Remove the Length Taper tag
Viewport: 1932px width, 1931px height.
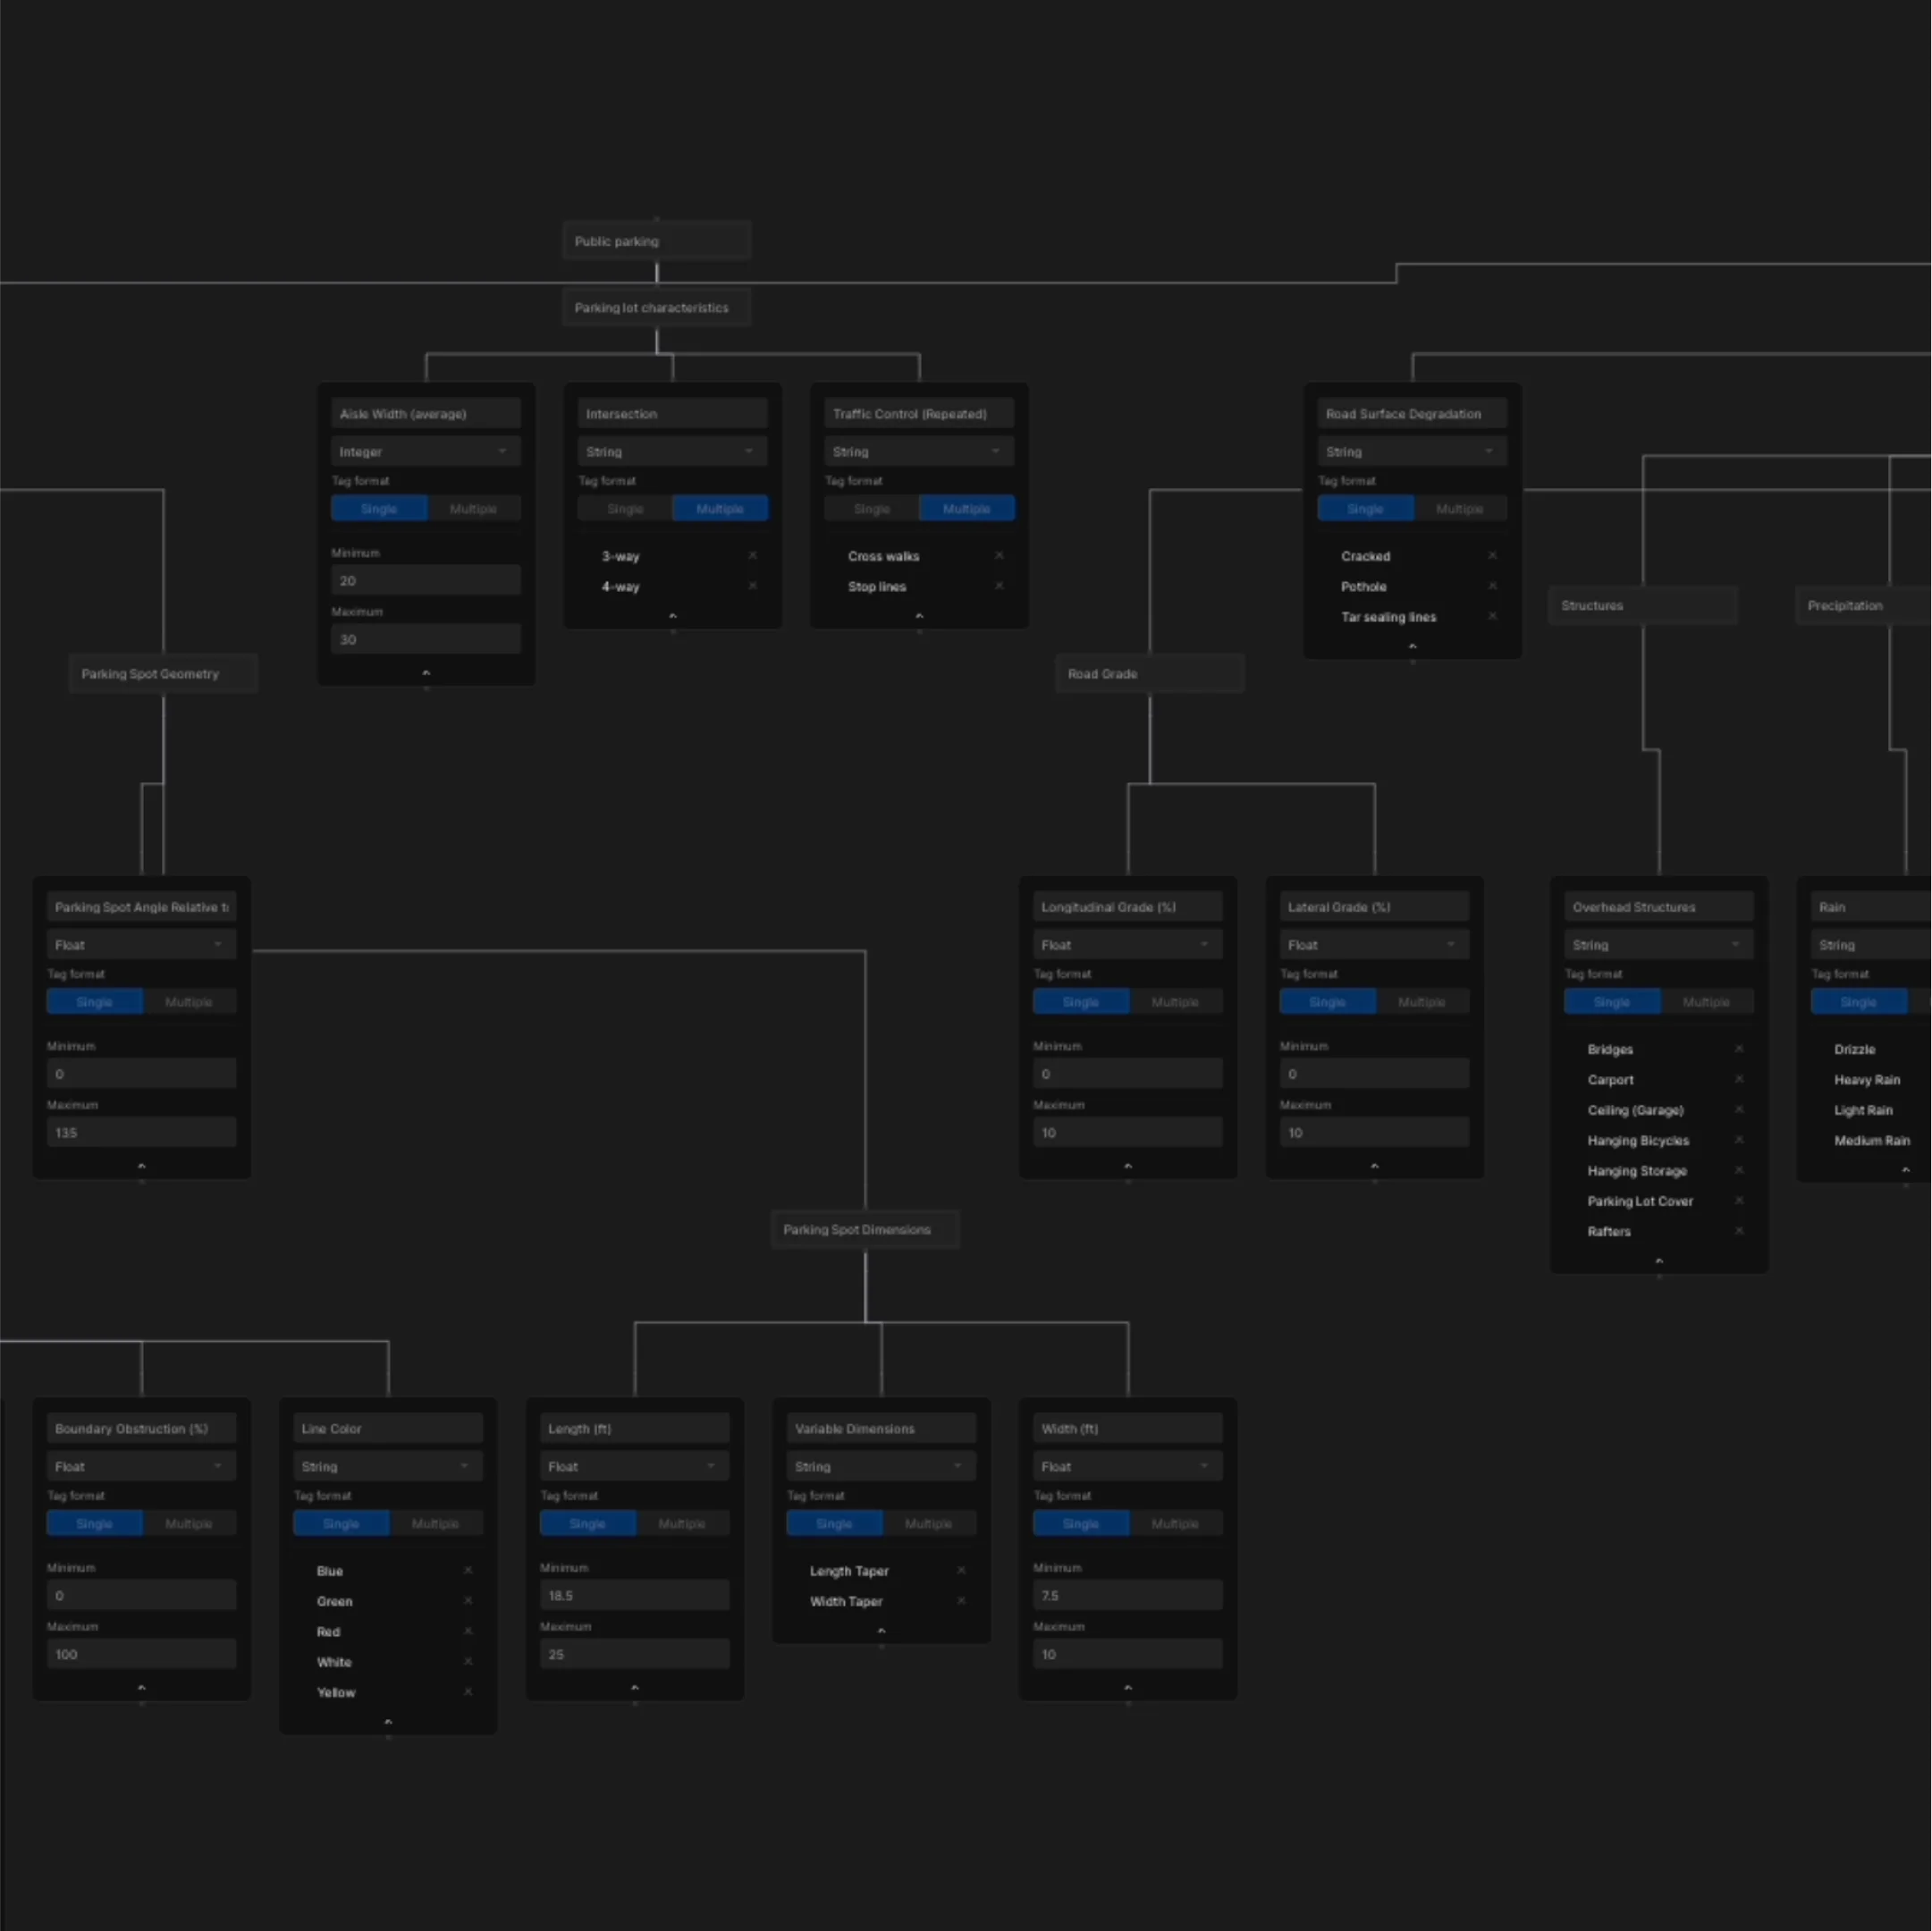(x=961, y=1570)
